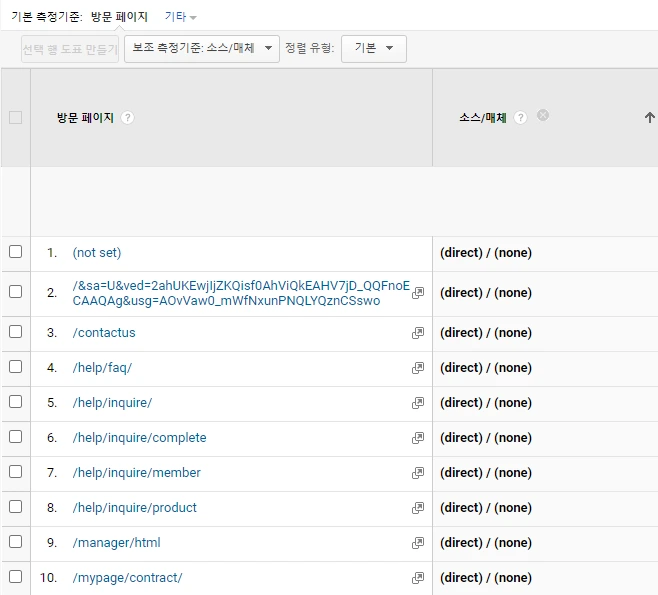Screen dimensions: 658x595
Task: Open external link icon for /contactus row
Action: 418,333
